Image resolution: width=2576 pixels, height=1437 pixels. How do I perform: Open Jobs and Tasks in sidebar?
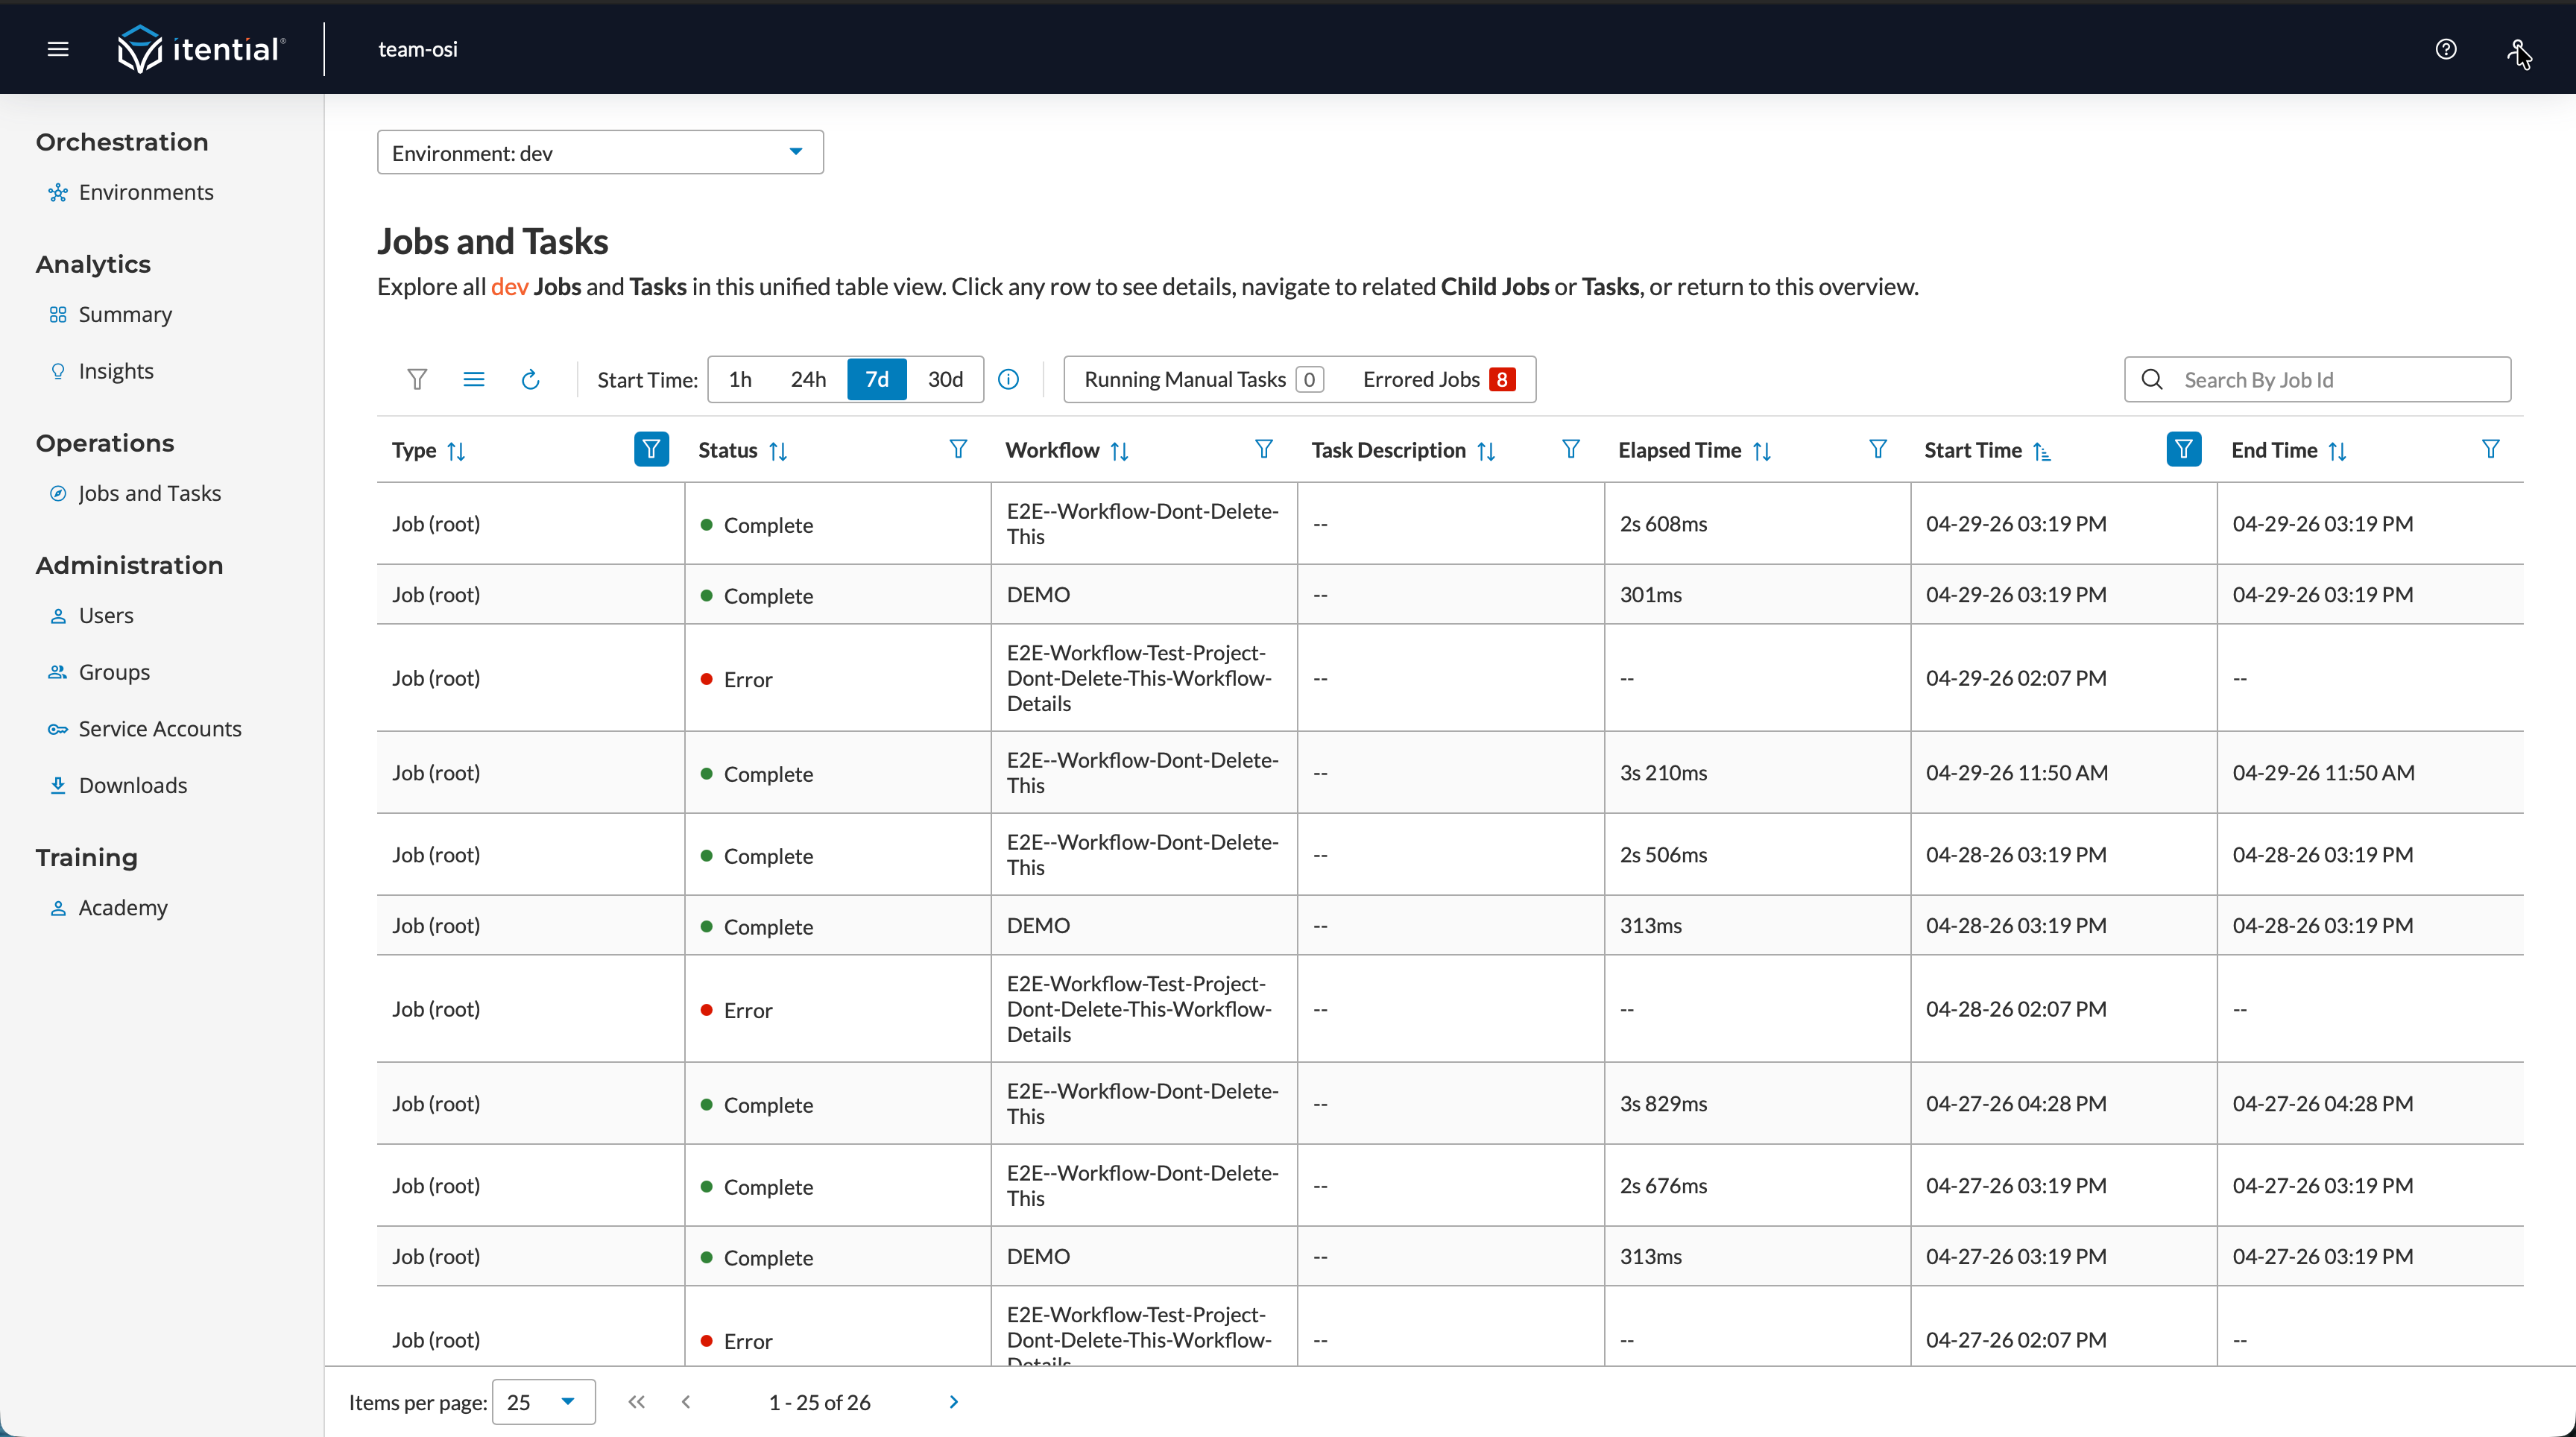coord(149,493)
